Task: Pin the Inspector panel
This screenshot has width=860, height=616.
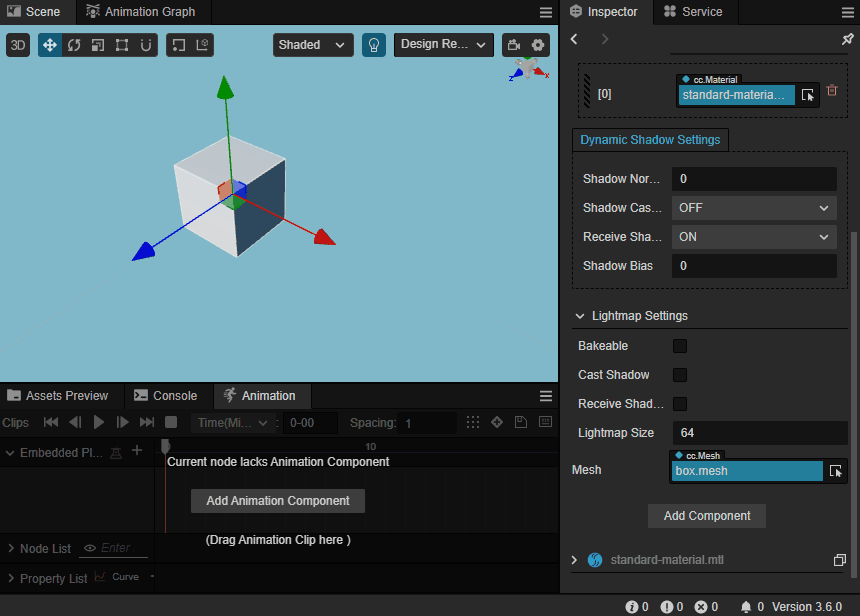Action: click(847, 39)
